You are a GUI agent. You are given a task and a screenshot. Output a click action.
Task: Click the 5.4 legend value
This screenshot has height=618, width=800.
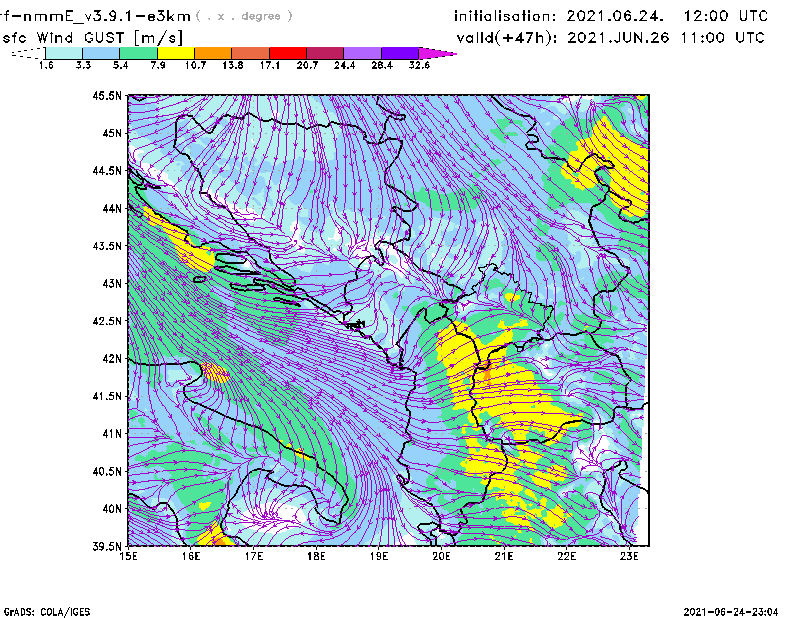coord(120,65)
